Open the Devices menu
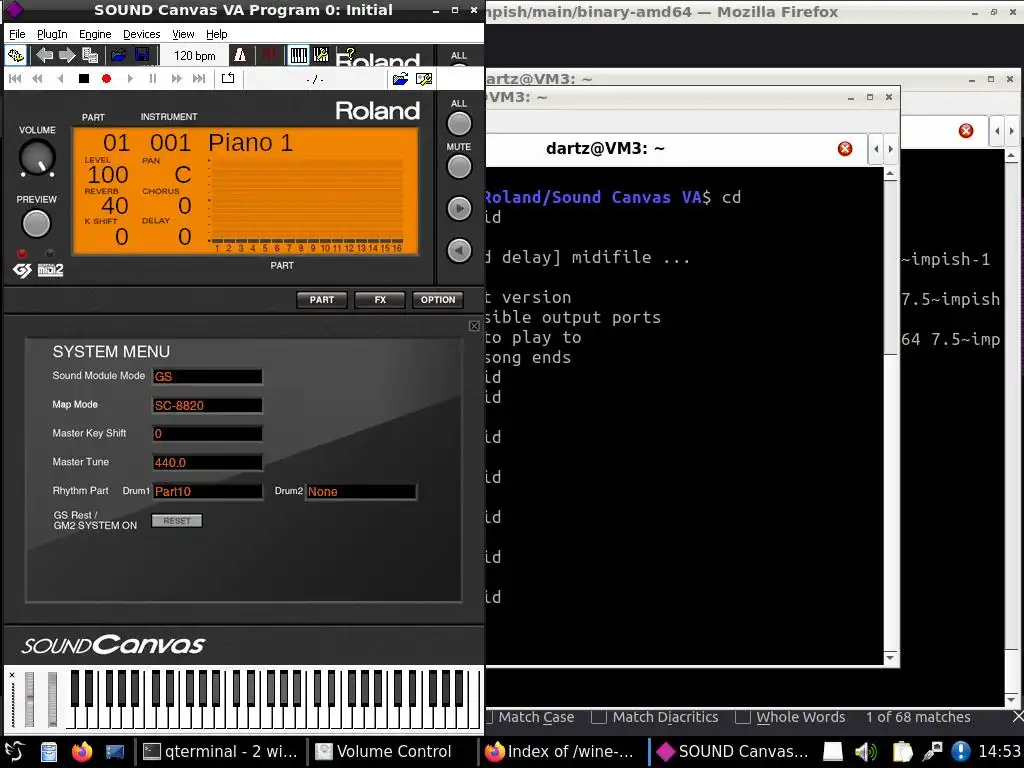Screen dimensions: 1024x768 (142, 34)
